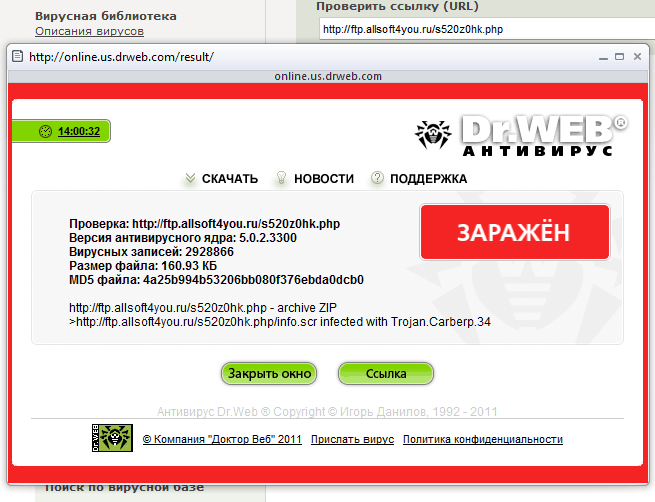Click the question mark support icon
This screenshot has height=502, width=655.
(x=377, y=178)
